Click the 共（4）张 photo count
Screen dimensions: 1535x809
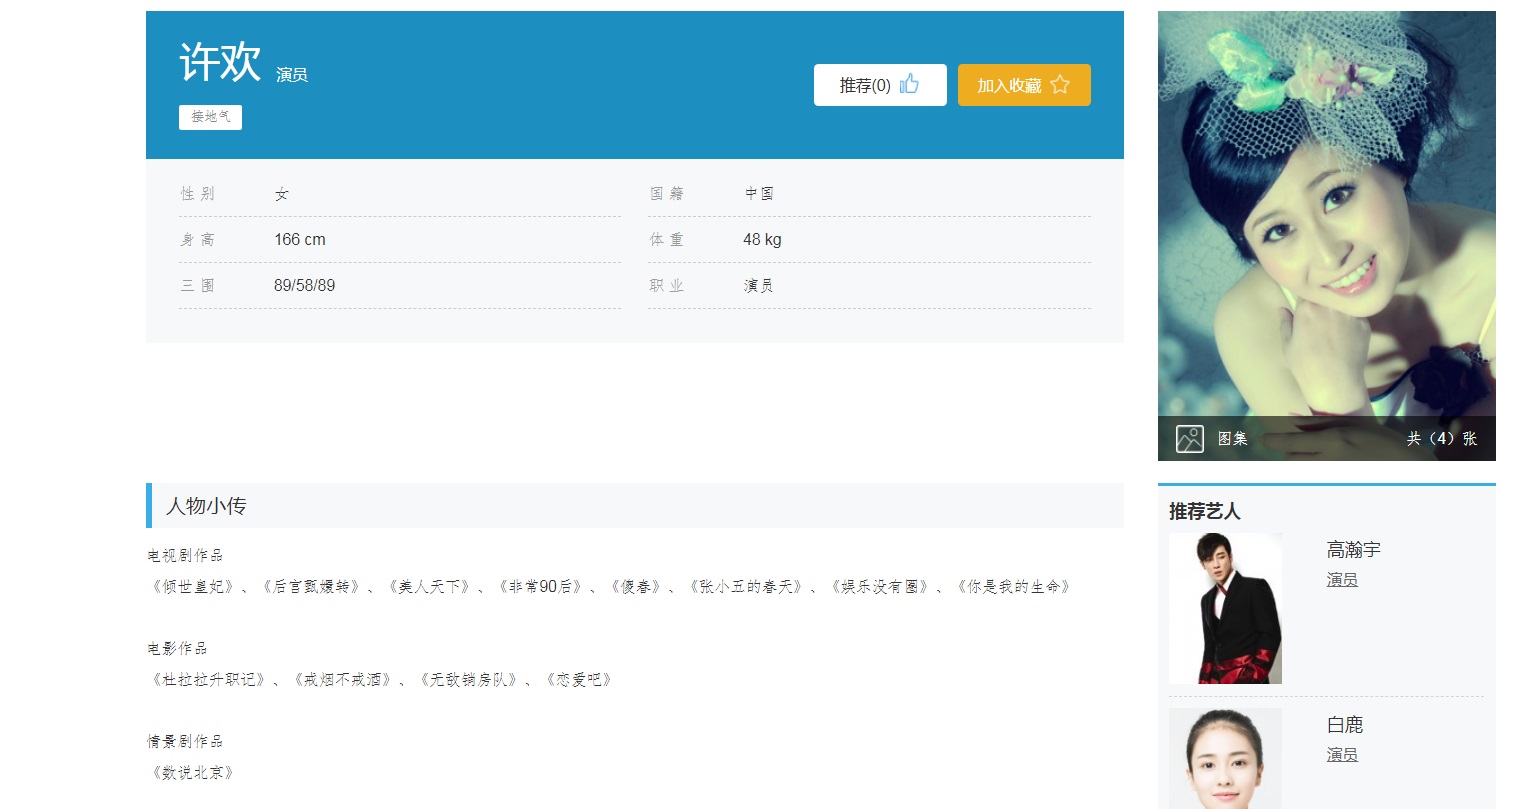pyautogui.click(x=1440, y=439)
